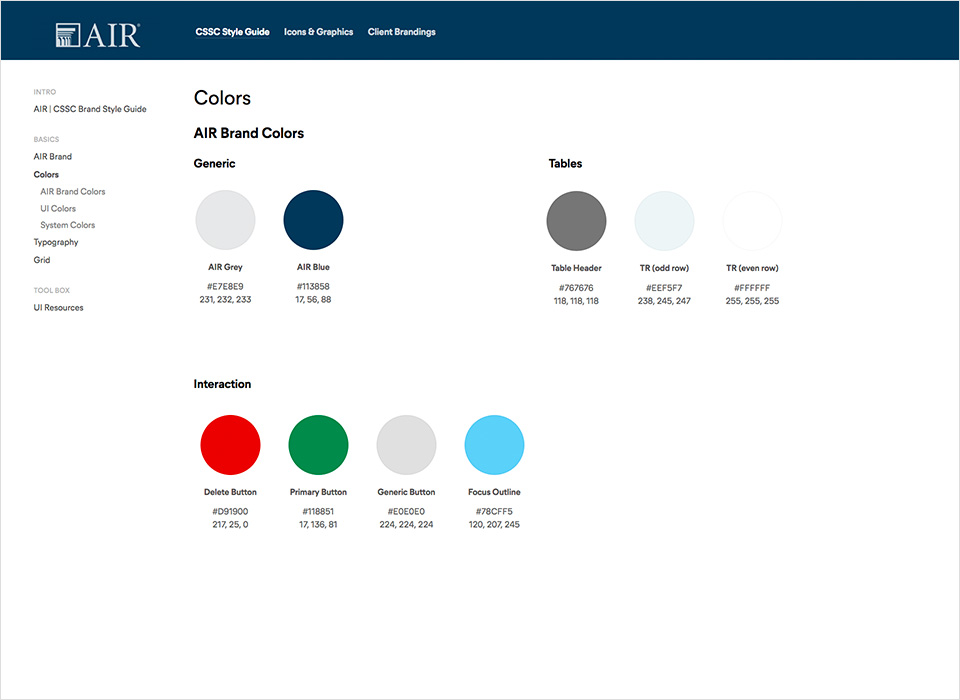This screenshot has height=700, width=960.
Task: Click the Interaction section heading
Action: [x=222, y=384]
